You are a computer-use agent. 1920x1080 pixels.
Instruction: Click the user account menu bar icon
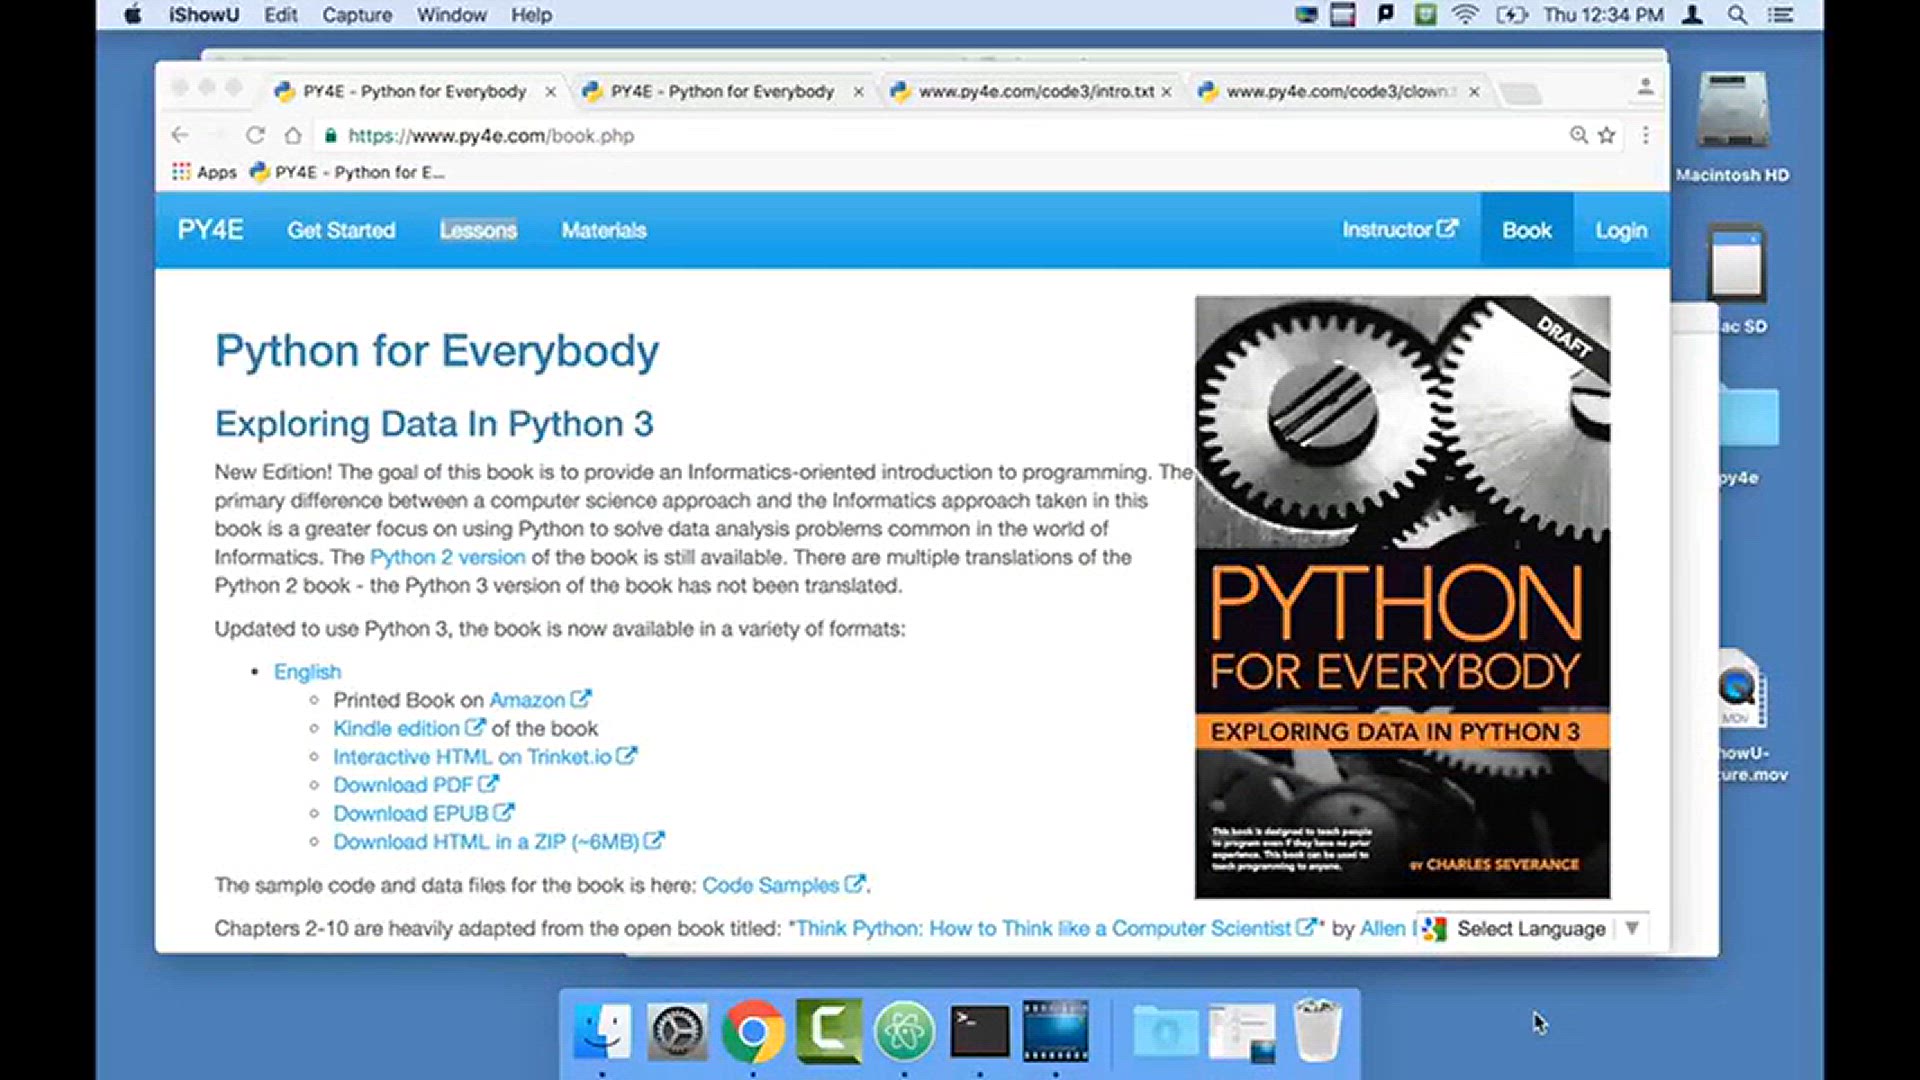tap(1692, 15)
